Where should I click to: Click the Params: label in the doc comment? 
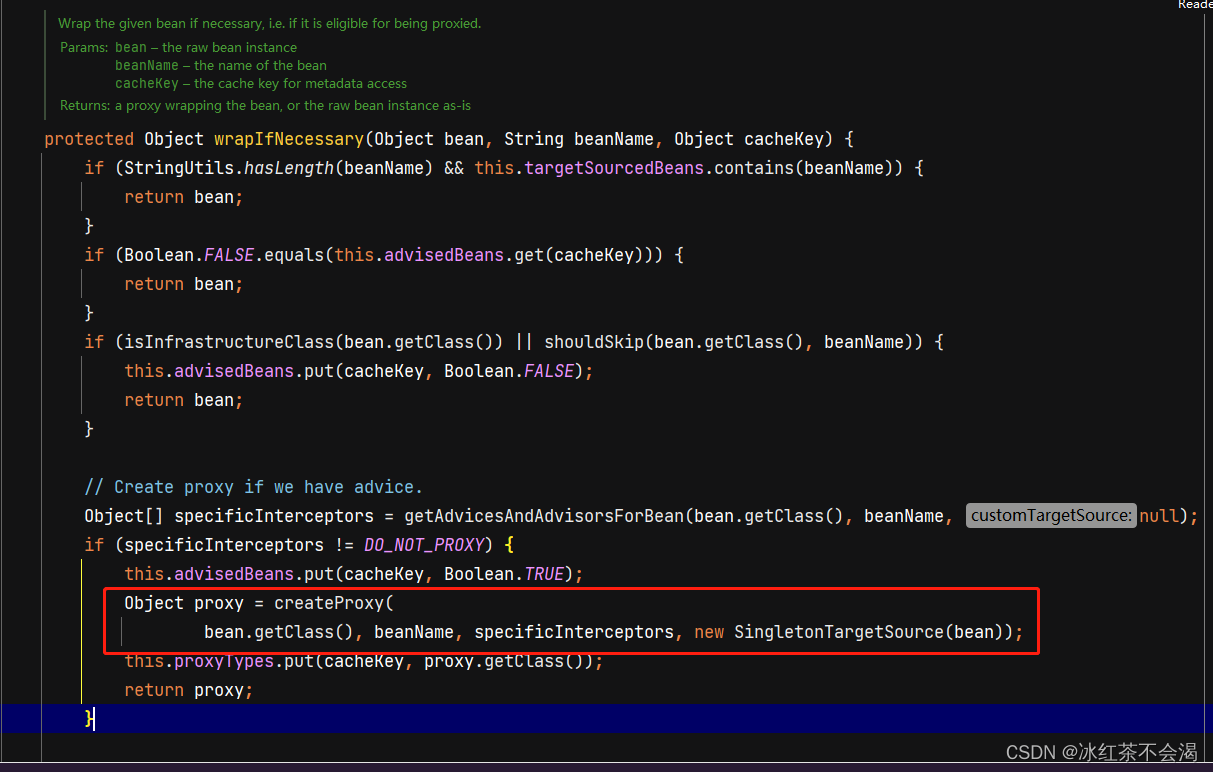coord(83,47)
